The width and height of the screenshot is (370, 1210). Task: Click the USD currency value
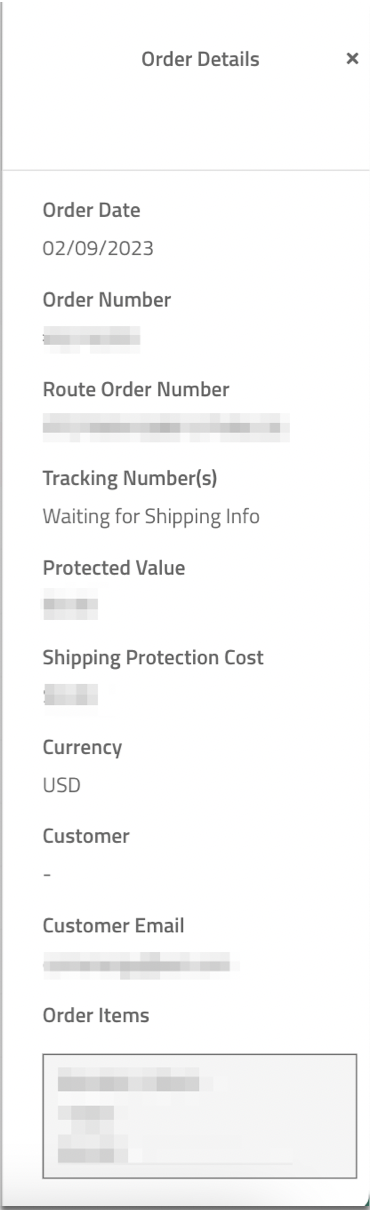(x=61, y=785)
